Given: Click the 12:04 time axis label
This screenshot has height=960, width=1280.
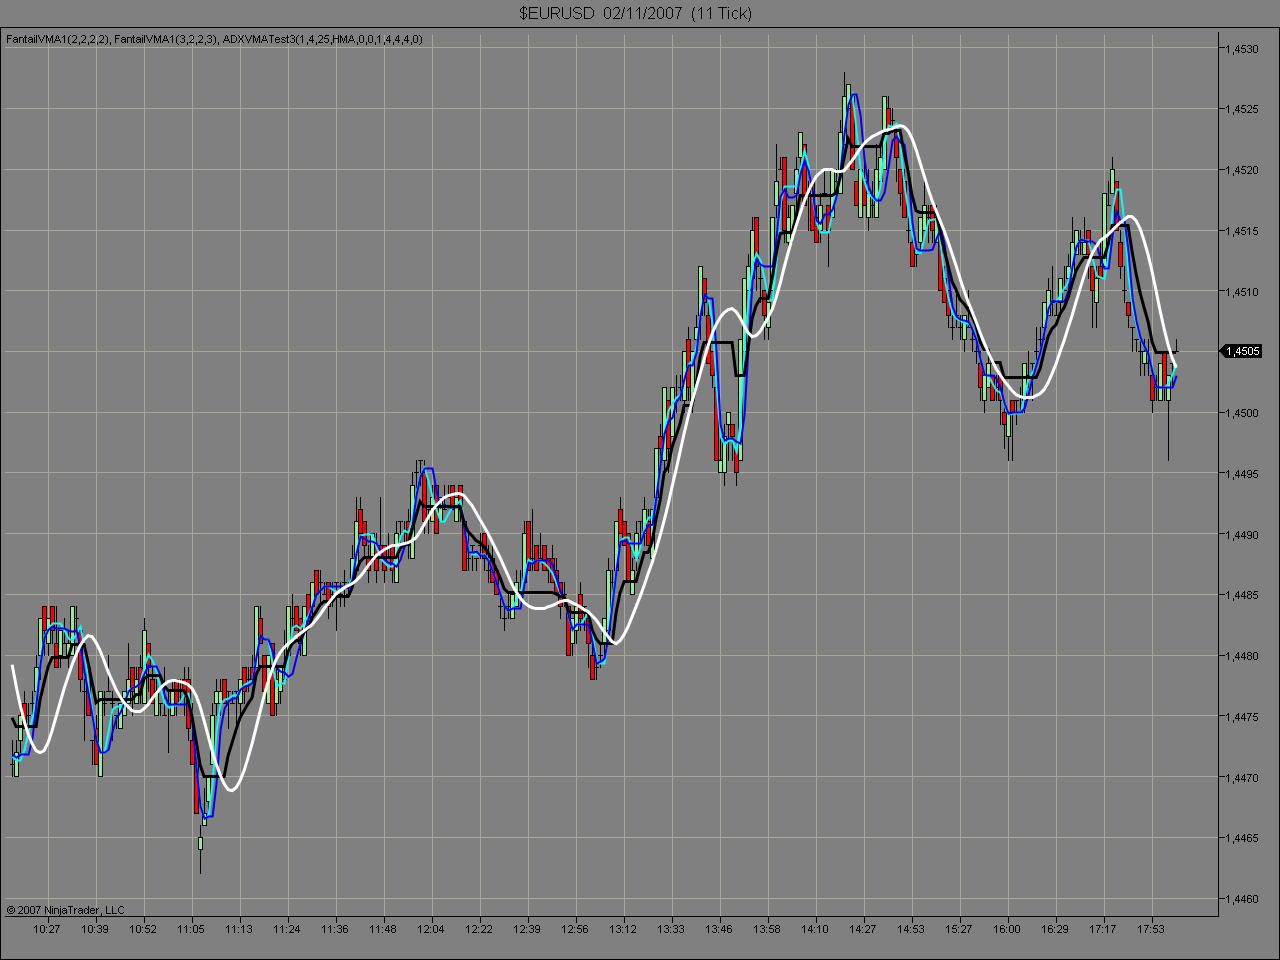Looking at the screenshot, I should [431, 928].
